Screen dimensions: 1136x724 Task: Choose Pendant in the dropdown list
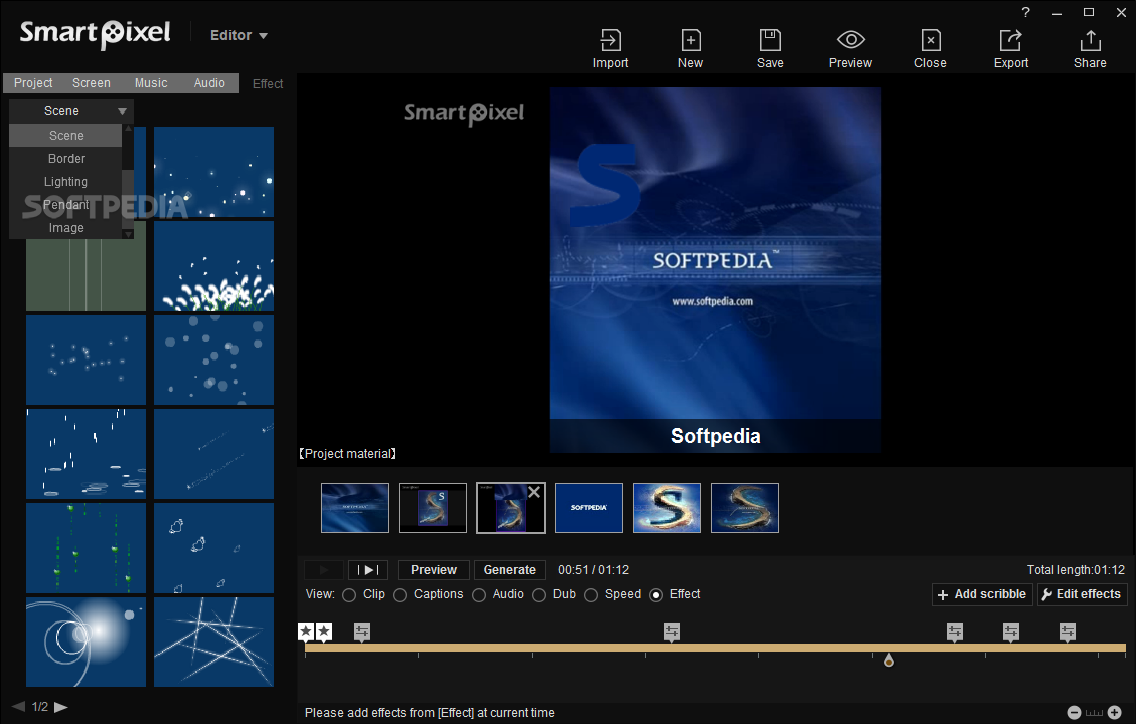coord(66,205)
